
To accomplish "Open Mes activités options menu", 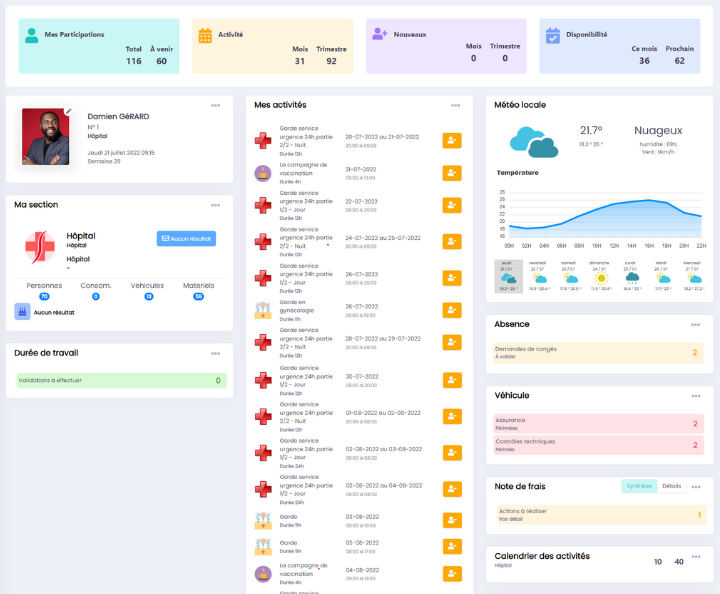I will click(x=456, y=106).
